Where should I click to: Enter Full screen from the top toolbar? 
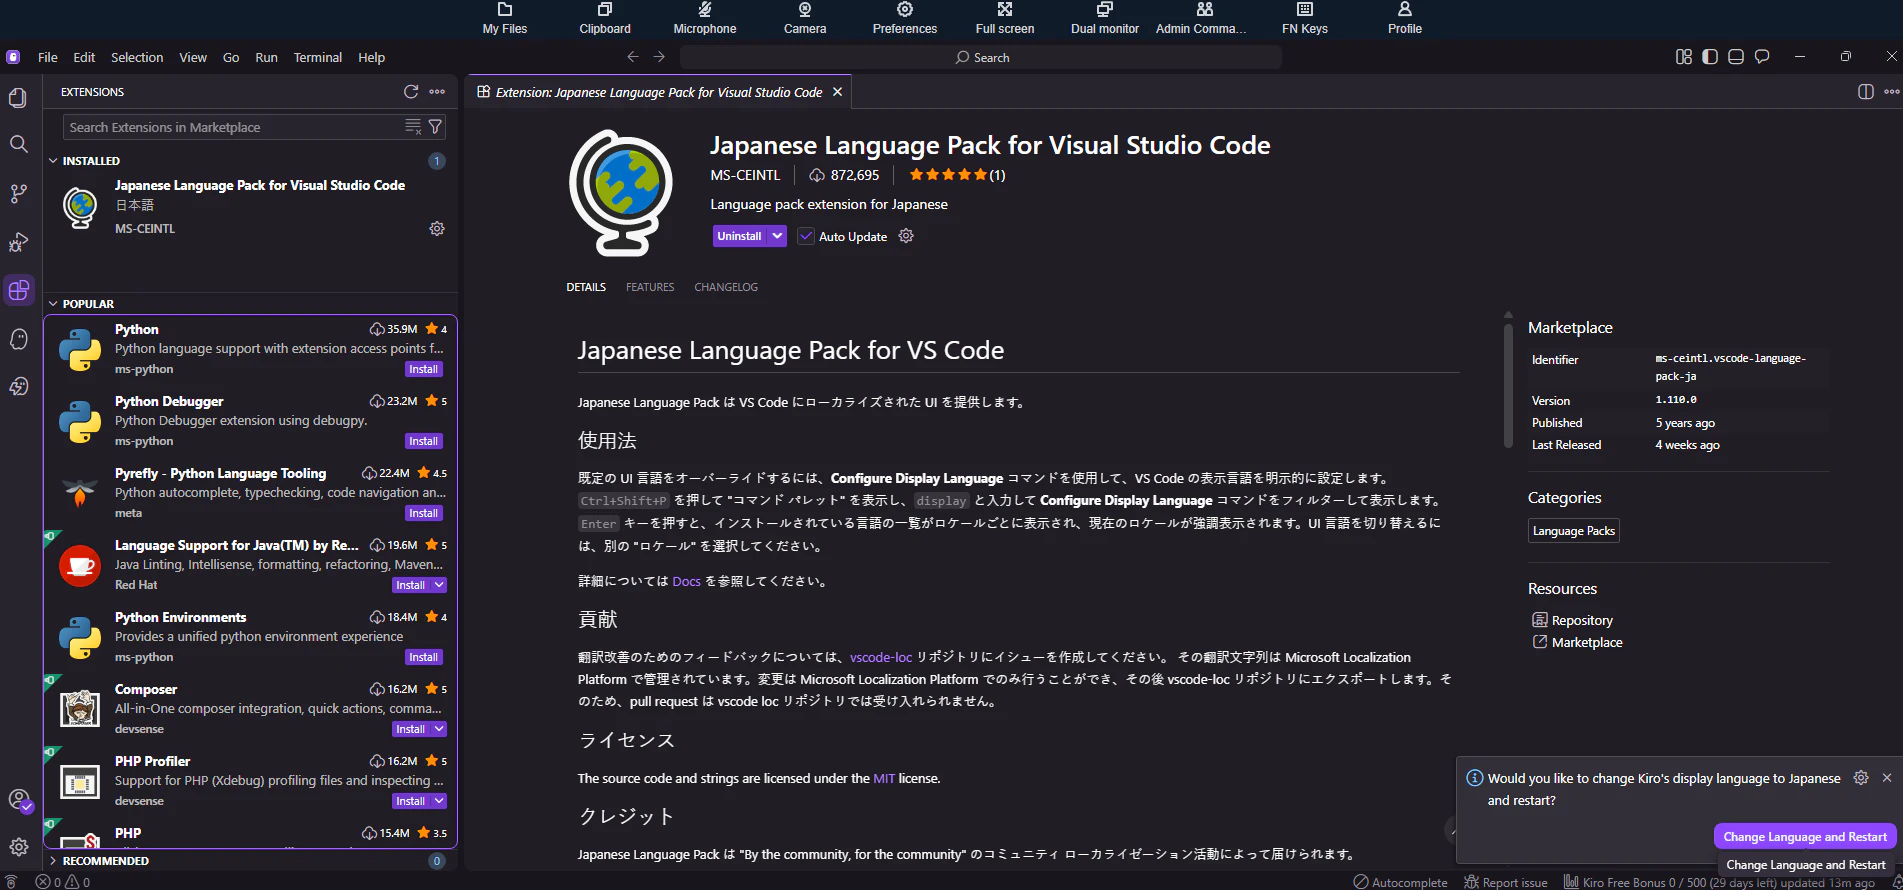[x=1005, y=19]
